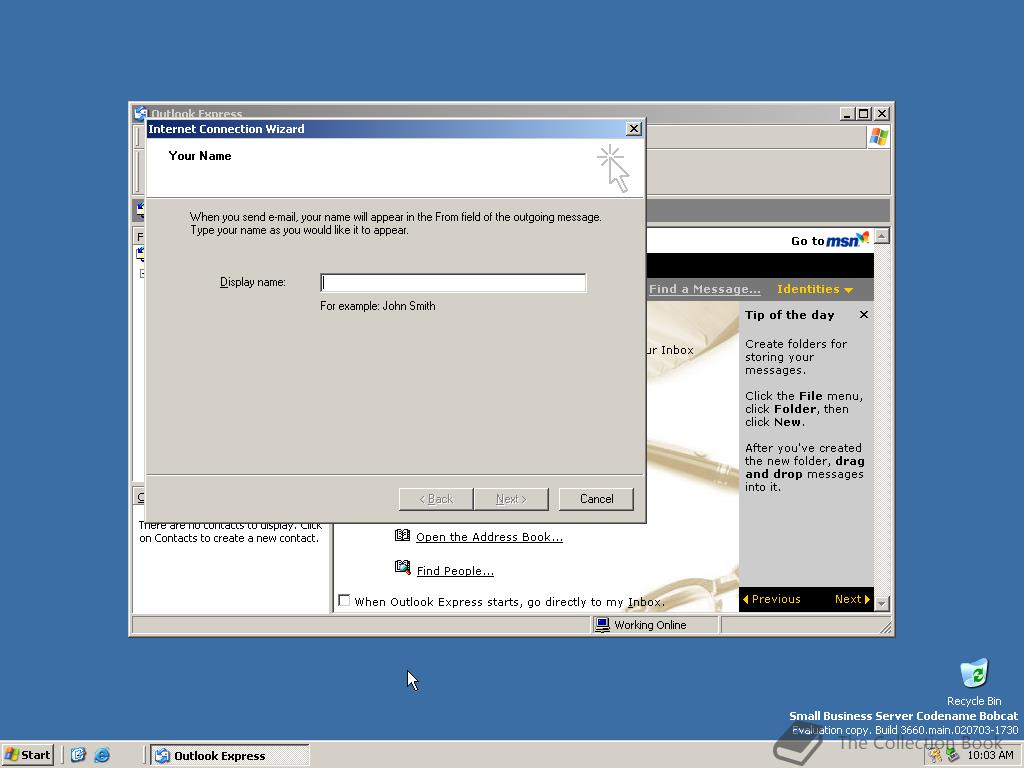Click the network computers icon in the system tray

coord(952,756)
